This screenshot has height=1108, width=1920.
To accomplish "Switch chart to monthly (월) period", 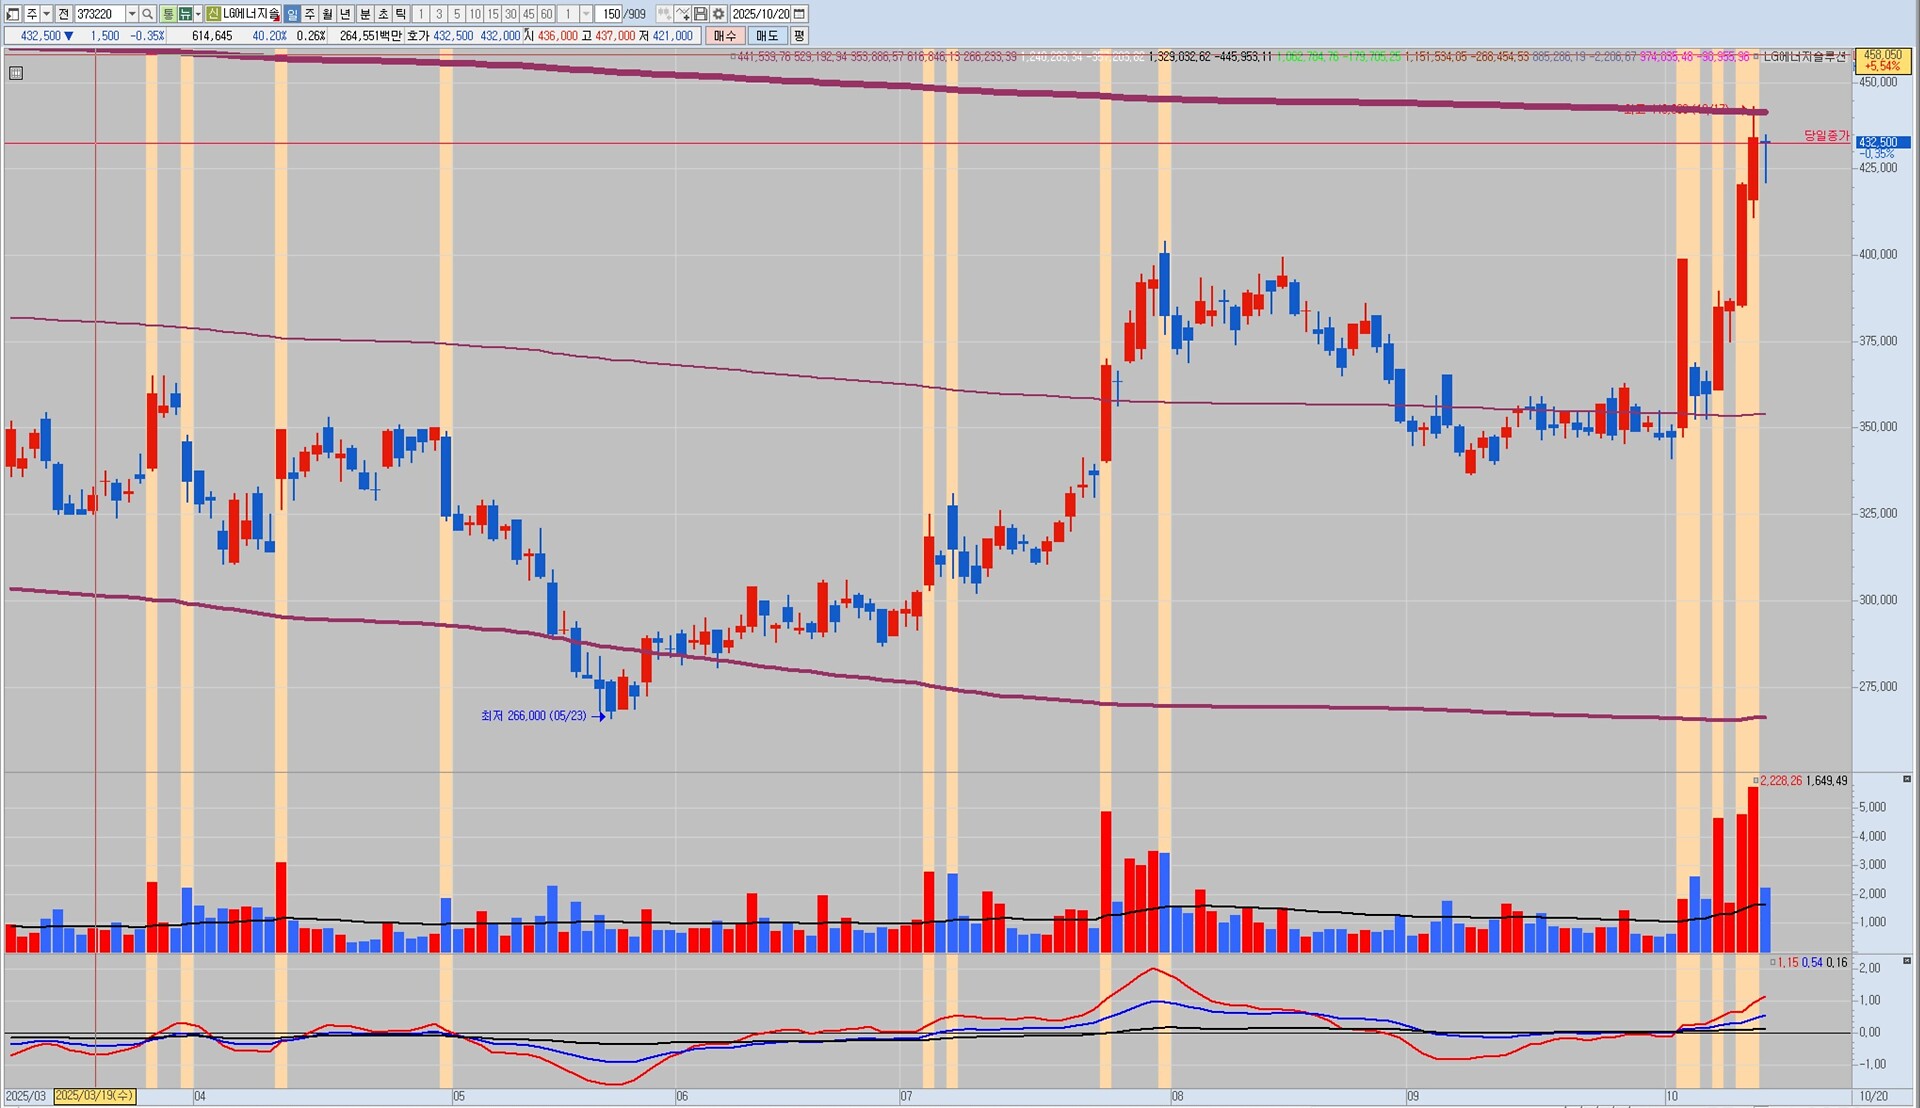I will point(327,14).
